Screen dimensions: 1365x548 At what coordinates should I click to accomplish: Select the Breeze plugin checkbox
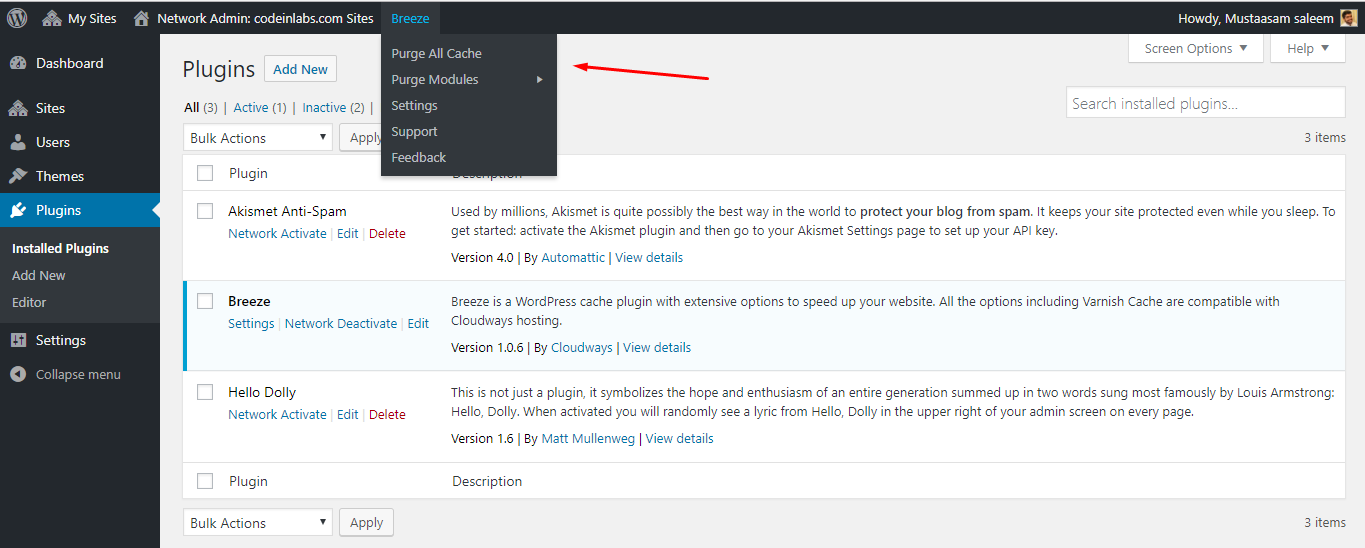[205, 301]
